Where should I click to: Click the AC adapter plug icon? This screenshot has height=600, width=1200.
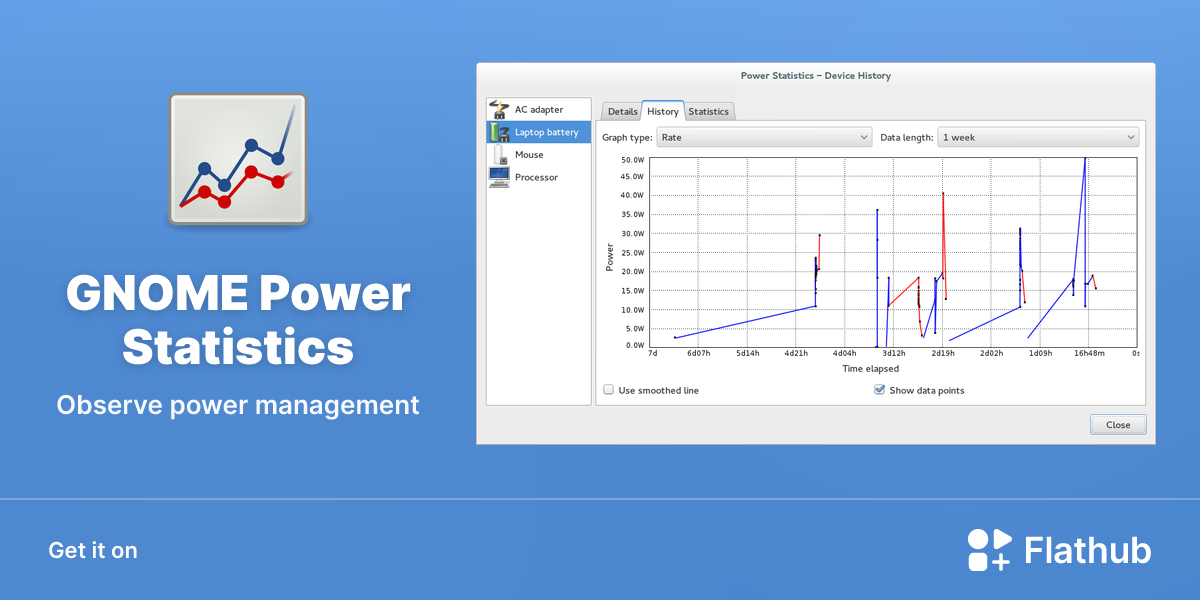click(x=499, y=109)
